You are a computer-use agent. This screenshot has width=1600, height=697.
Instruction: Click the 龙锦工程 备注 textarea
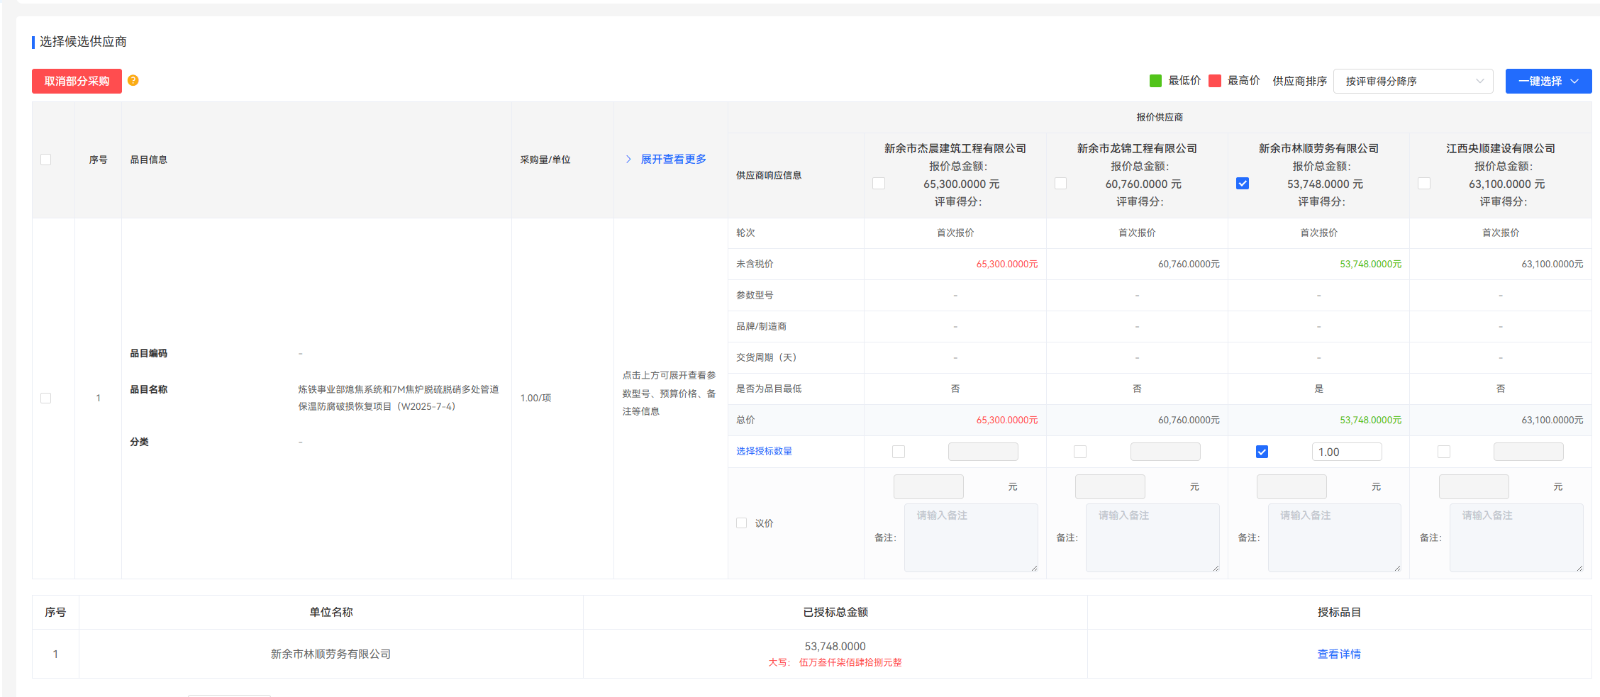pos(1153,538)
